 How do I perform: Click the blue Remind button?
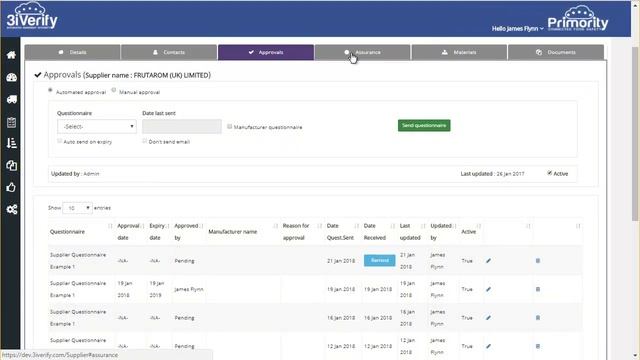380,260
